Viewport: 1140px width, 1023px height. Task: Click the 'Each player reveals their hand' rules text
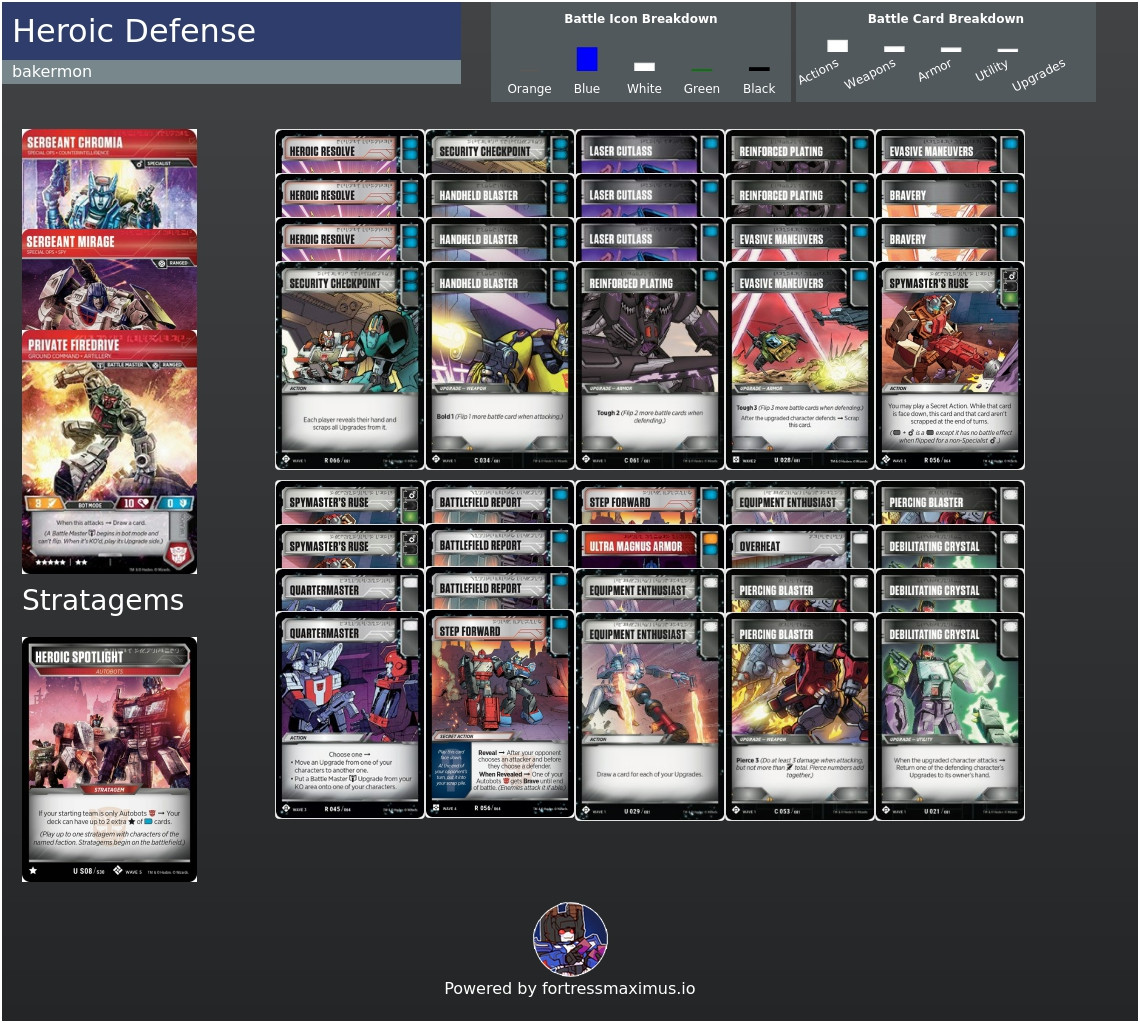tap(350, 424)
